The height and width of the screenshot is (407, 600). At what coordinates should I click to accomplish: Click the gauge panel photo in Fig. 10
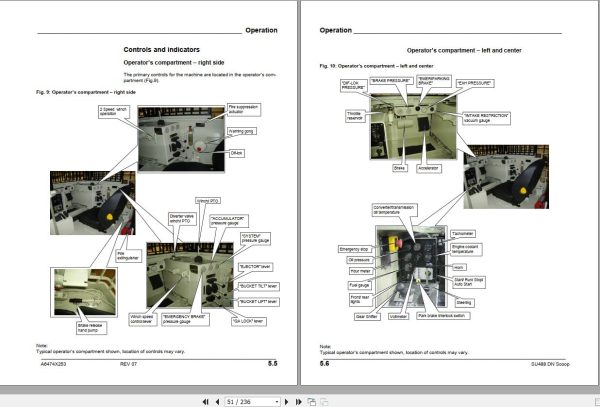click(411, 266)
